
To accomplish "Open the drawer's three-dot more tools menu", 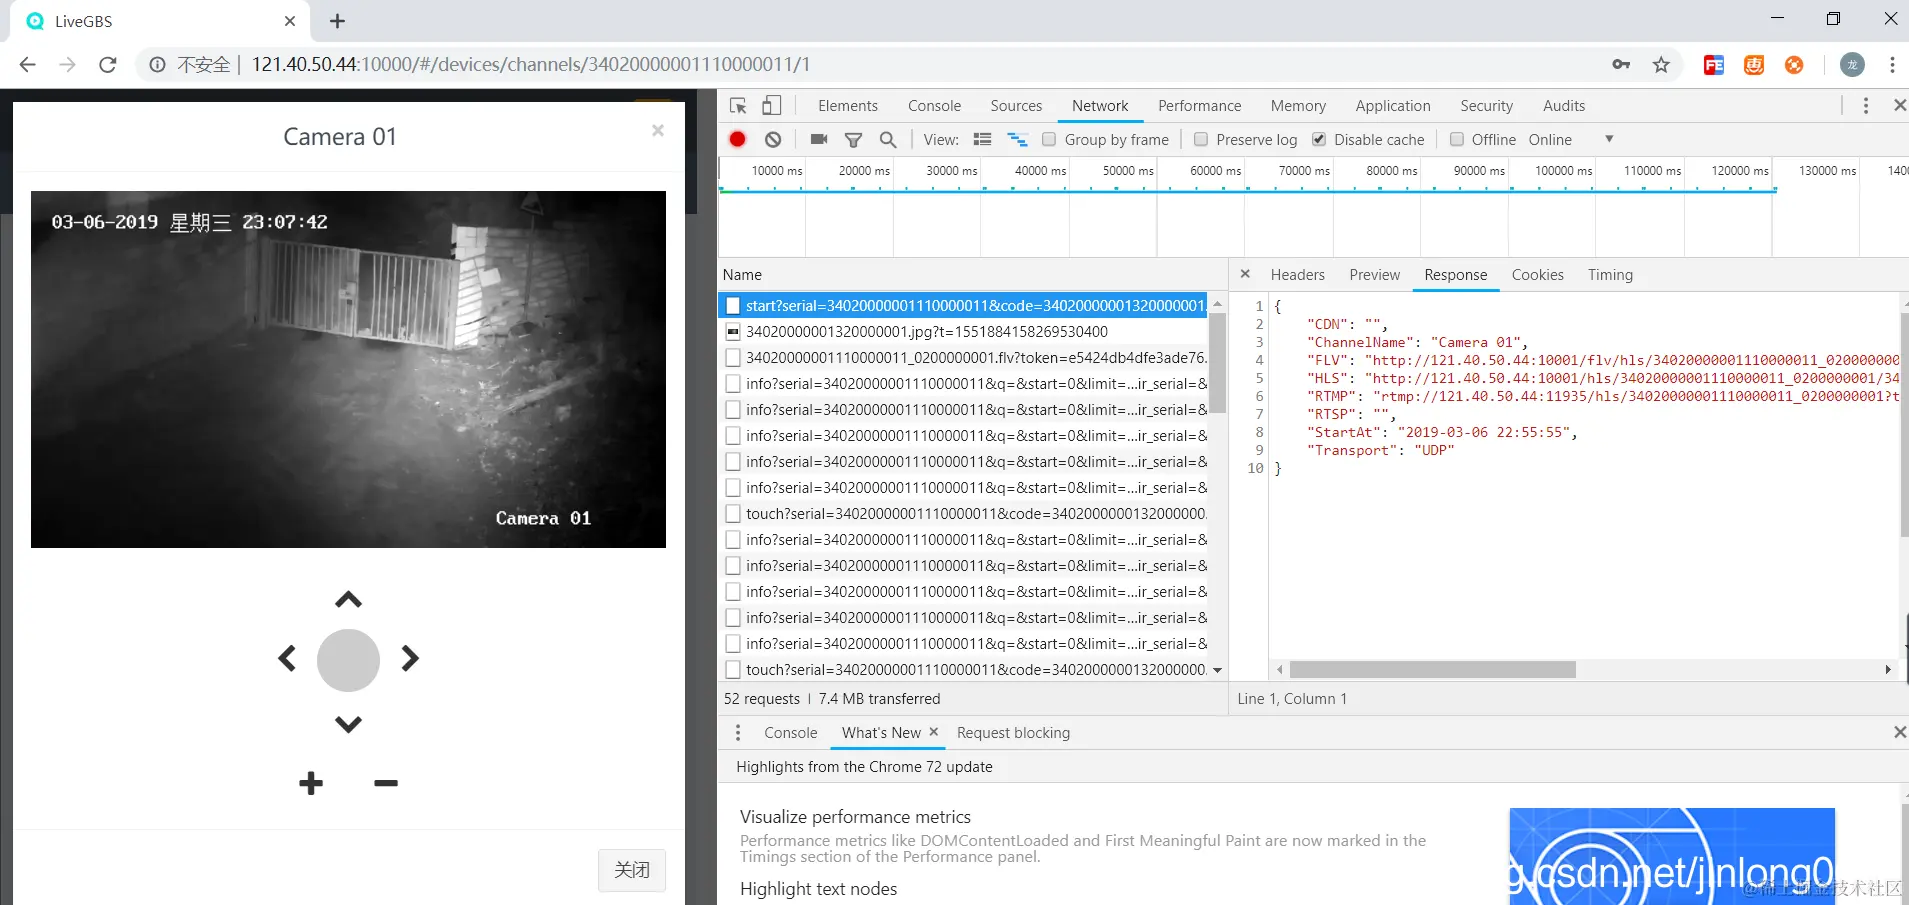I will click(738, 733).
